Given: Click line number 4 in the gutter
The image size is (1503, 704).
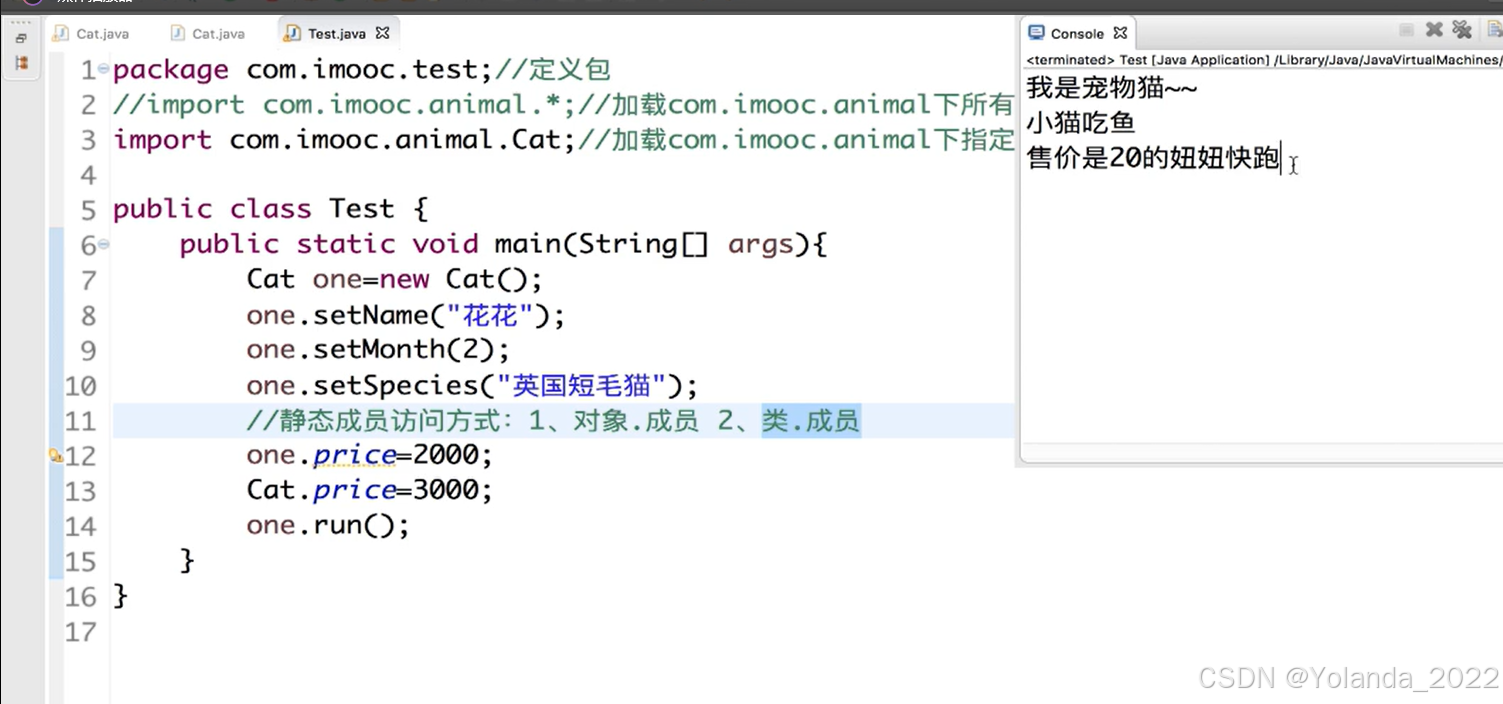Looking at the screenshot, I should (x=88, y=175).
